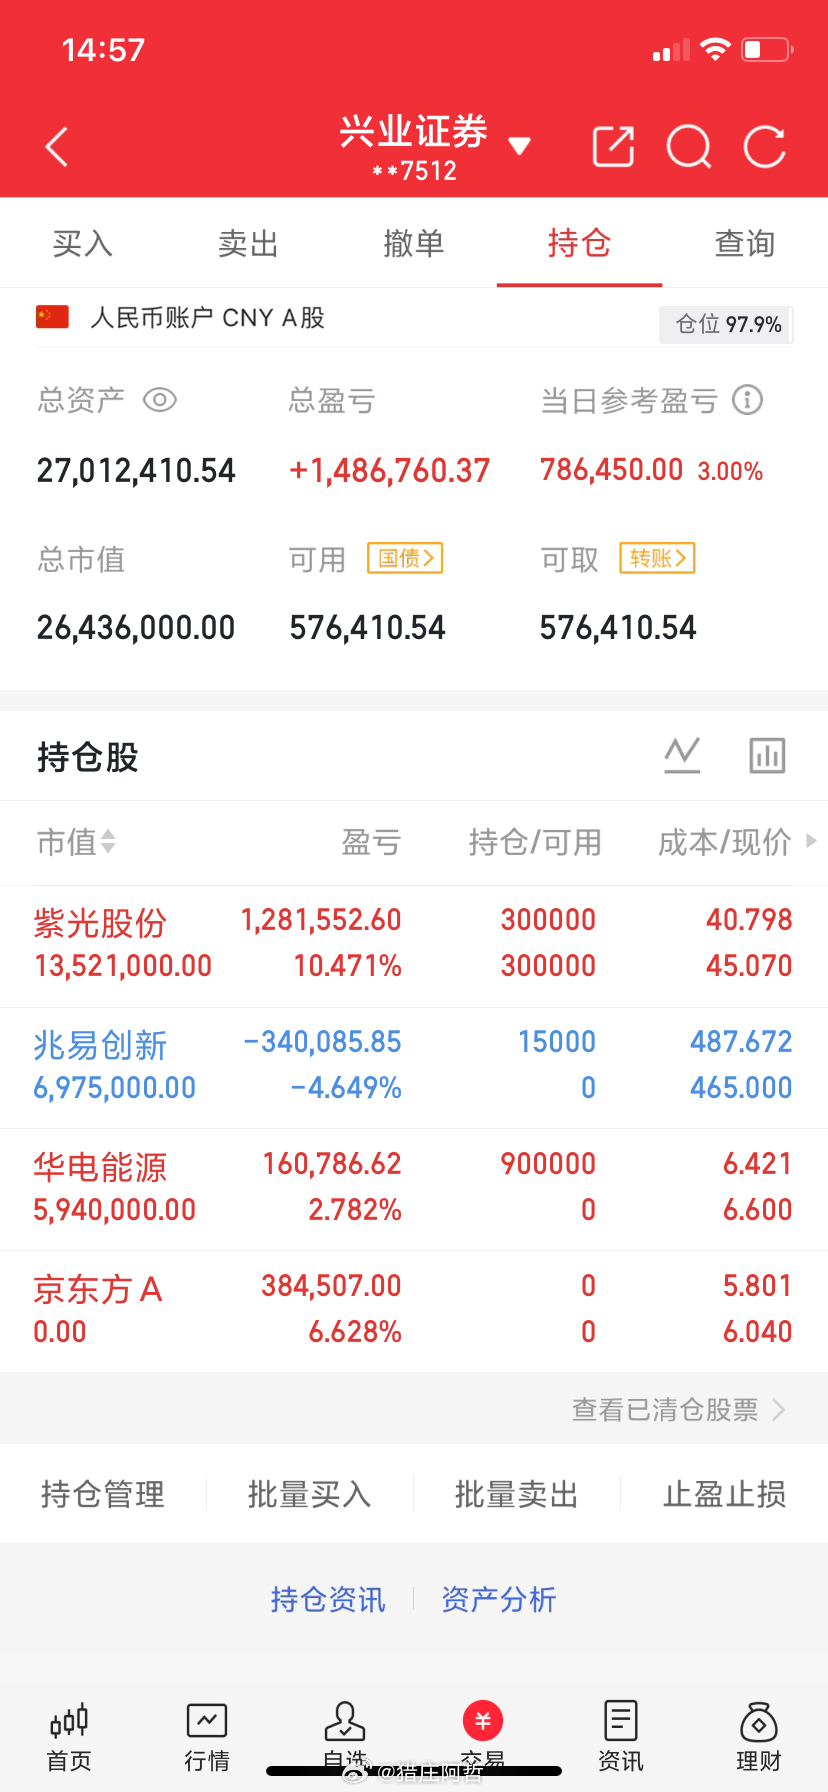Screen dimensions: 828x1792
Task: Select the 持仓 tab
Action: [579, 243]
